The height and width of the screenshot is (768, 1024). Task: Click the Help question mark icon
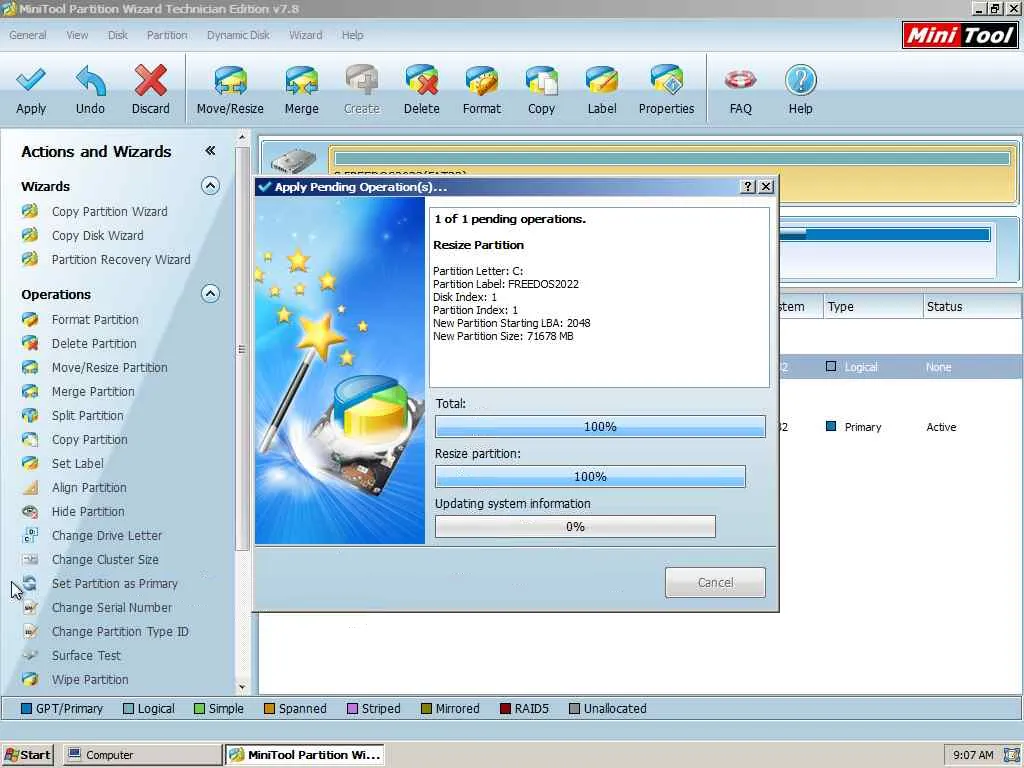coord(800,80)
